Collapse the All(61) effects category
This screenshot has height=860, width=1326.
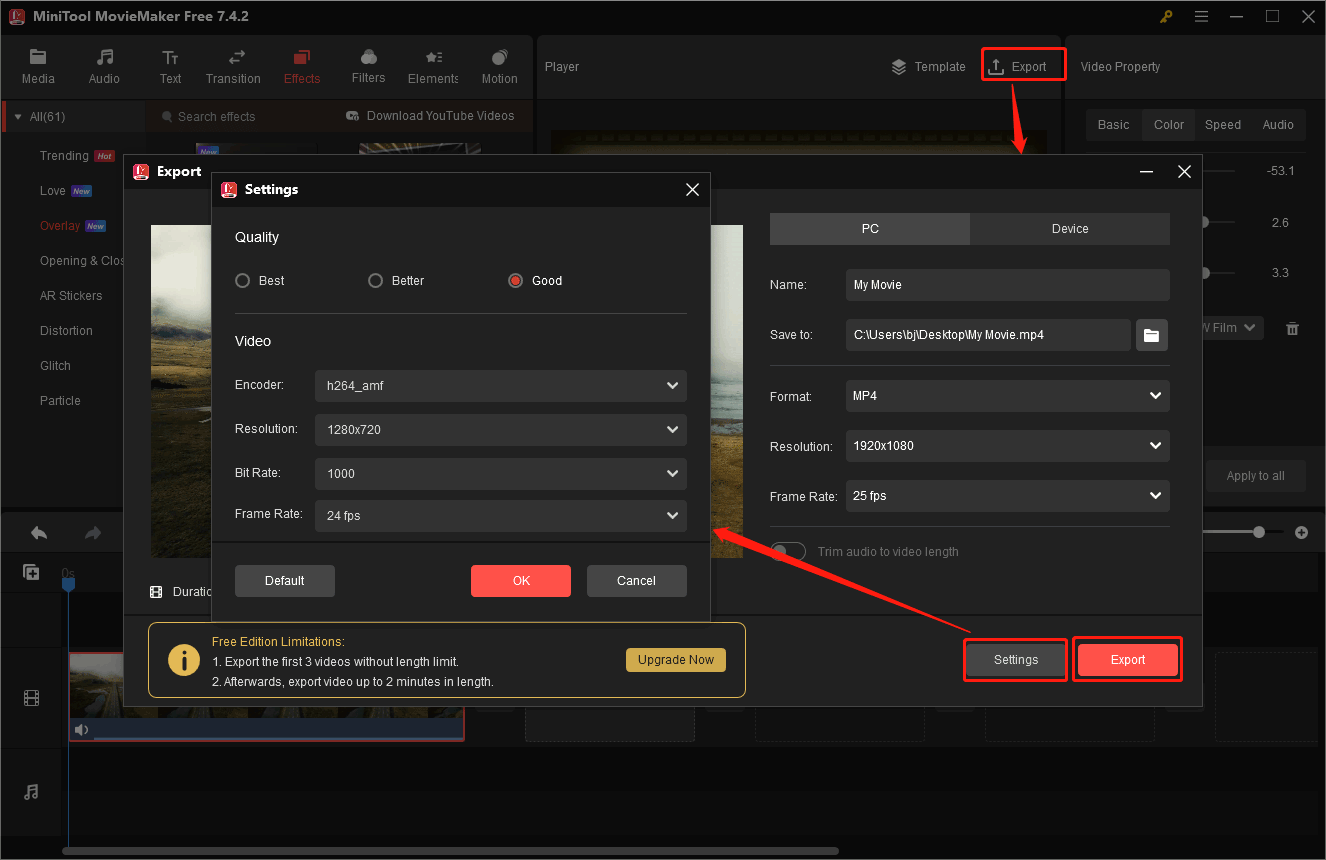(18, 117)
